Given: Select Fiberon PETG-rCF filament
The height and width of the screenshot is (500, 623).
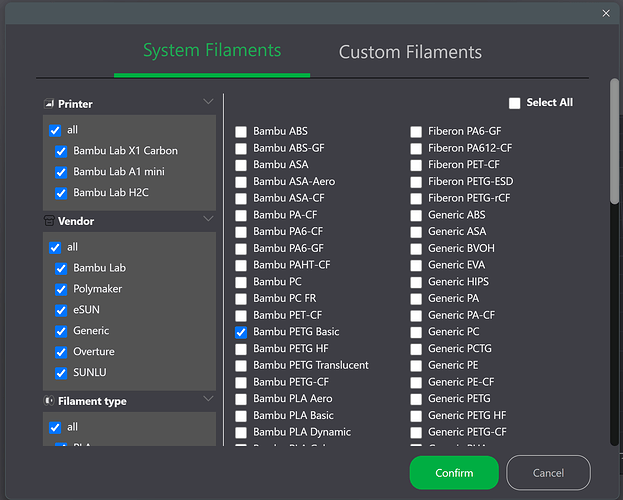Looking at the screenshot, I should pyautogui.click(x=416, y=198).
